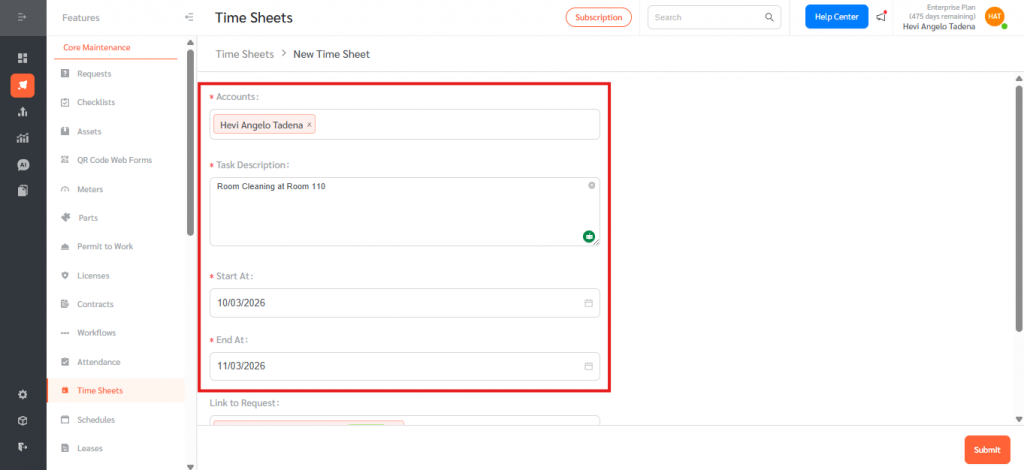Open Permit to Work from the sidebar

(104, 246)
